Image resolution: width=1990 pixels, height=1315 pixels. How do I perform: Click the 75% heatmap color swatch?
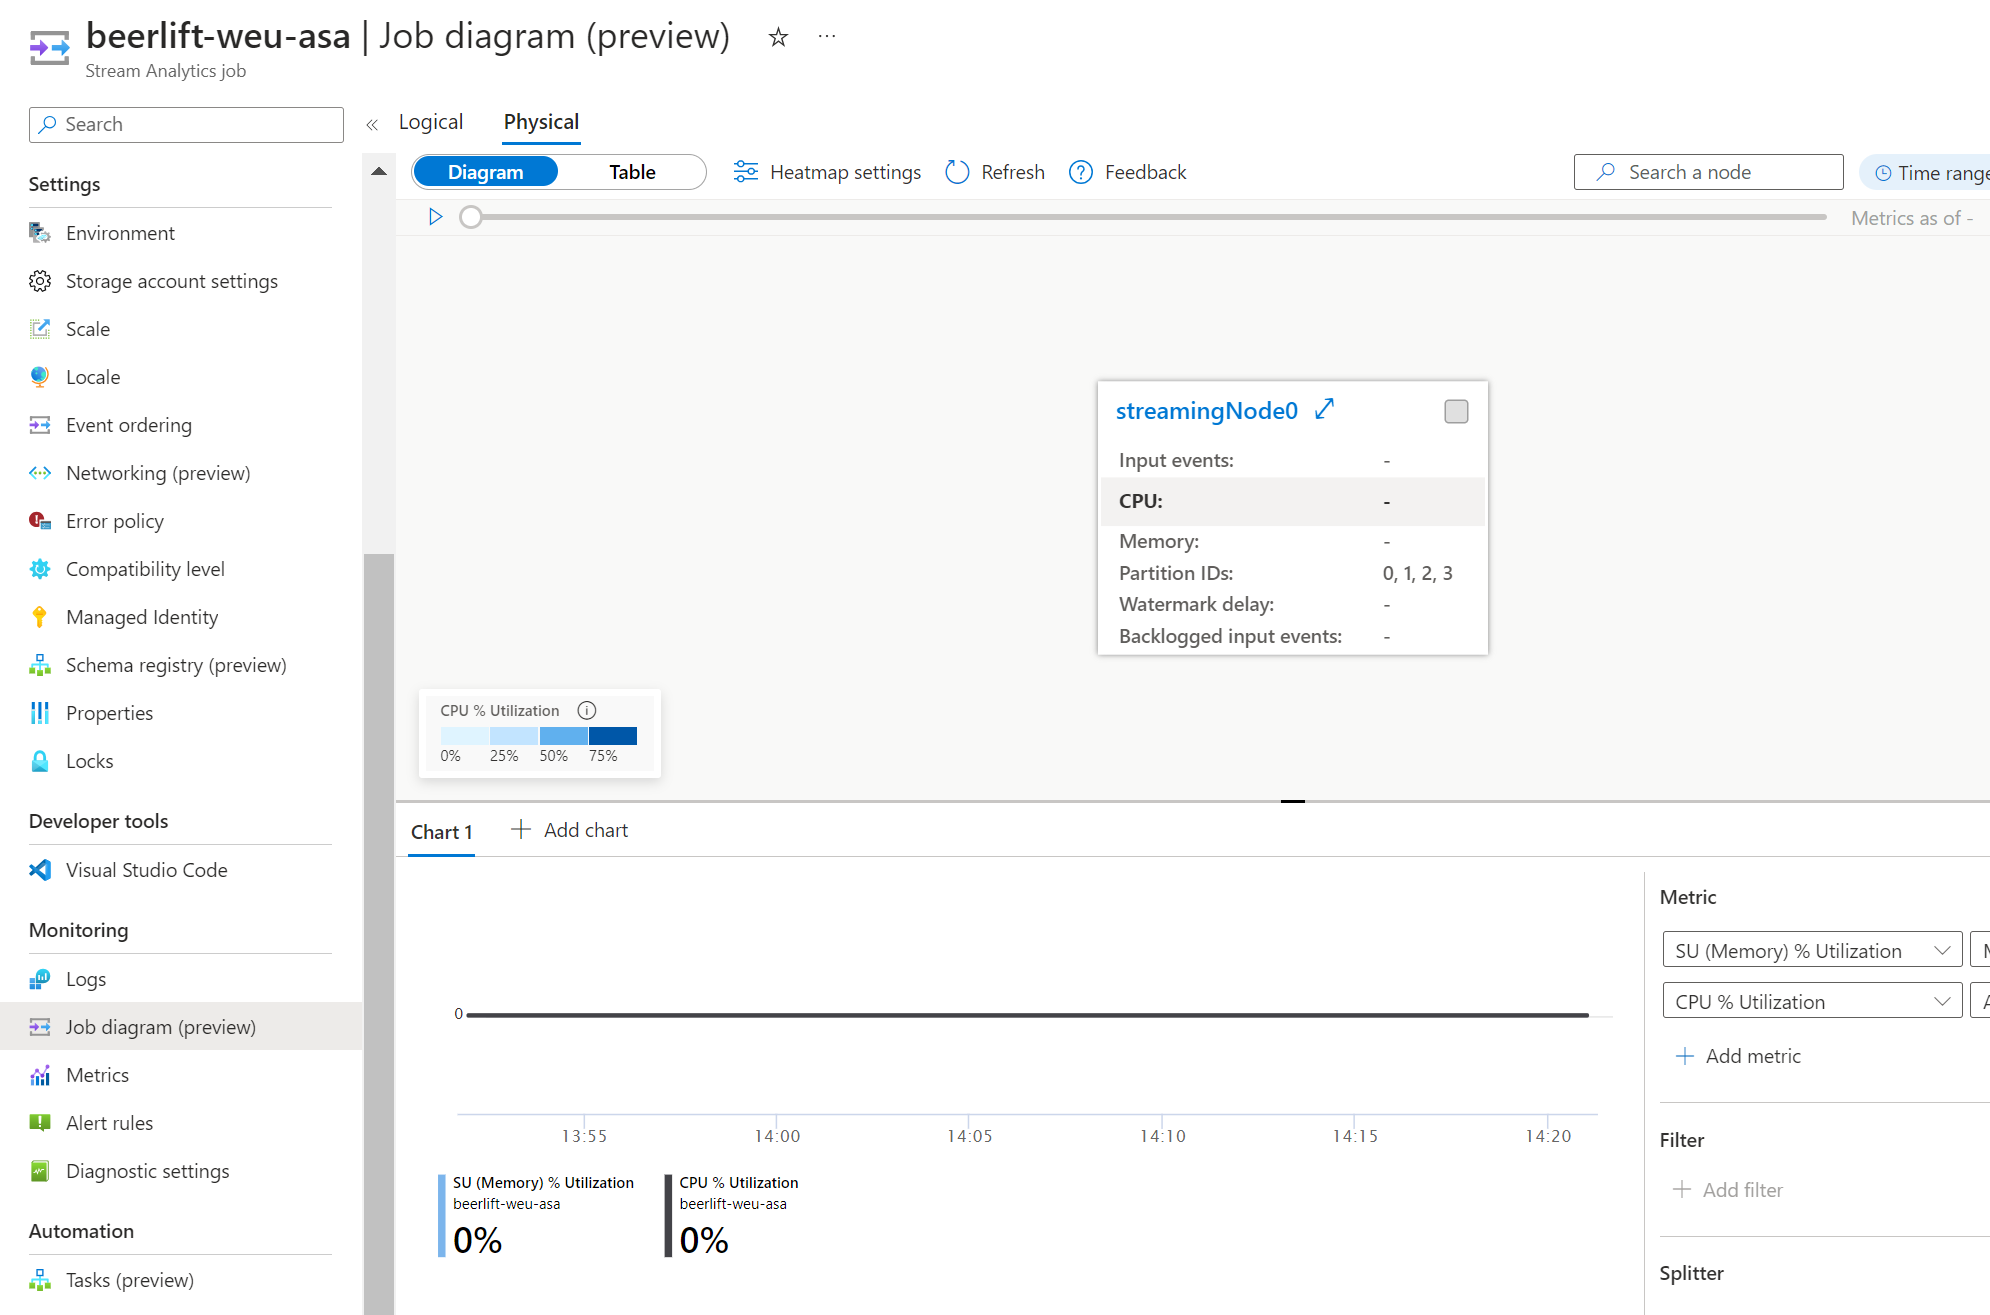click(613, 736)
